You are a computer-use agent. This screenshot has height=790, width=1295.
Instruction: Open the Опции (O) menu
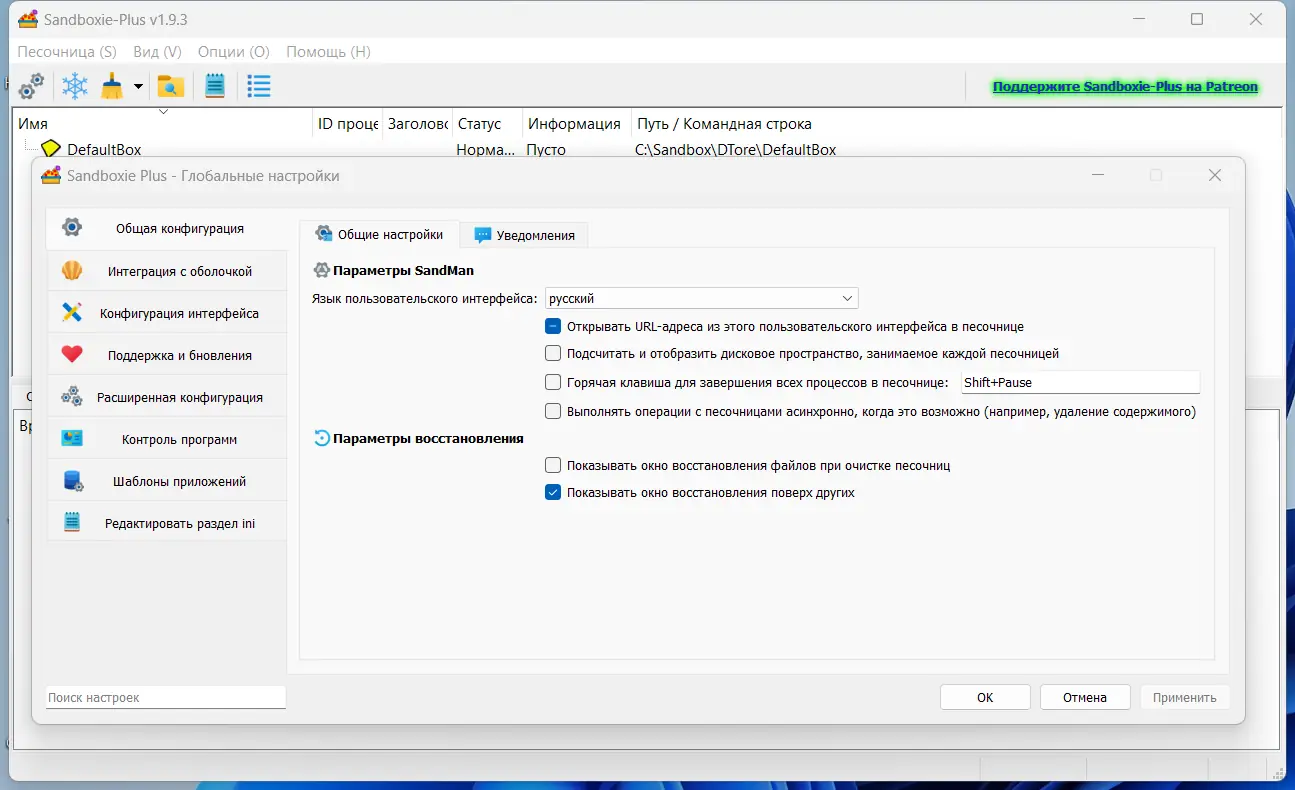234,51
